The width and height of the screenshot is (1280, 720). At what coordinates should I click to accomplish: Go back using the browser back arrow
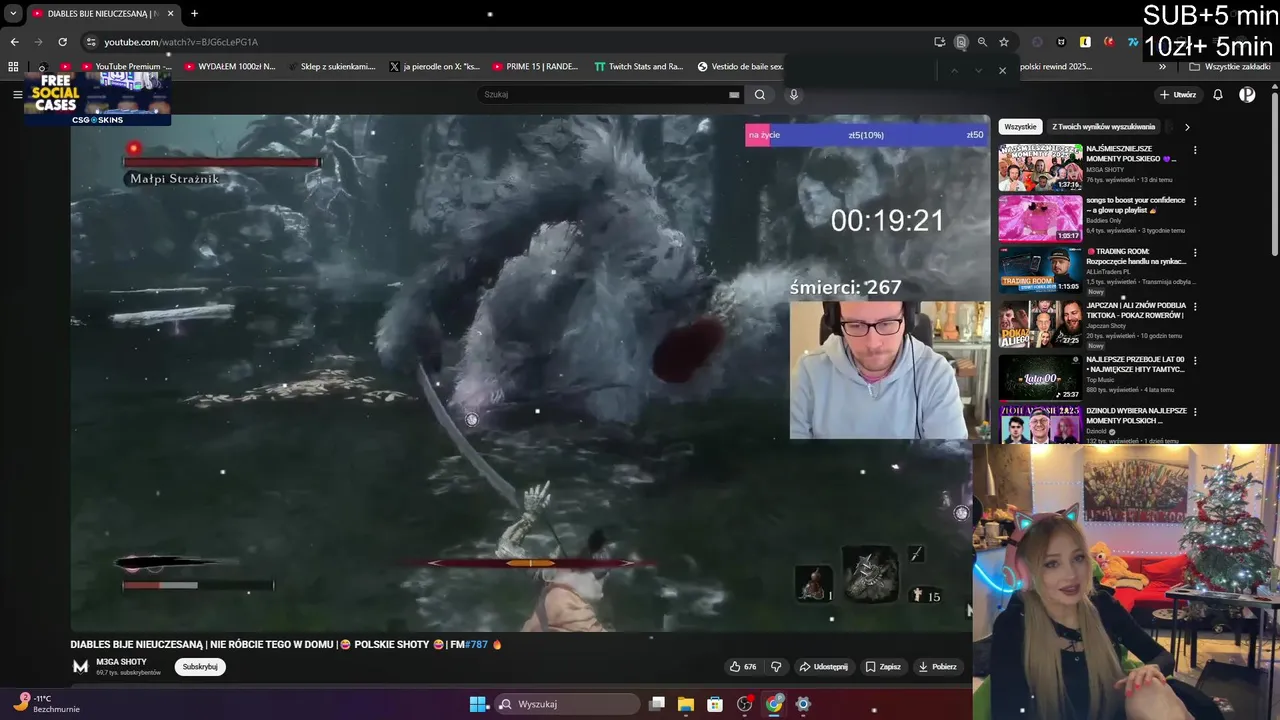click(x=14, y=42)
